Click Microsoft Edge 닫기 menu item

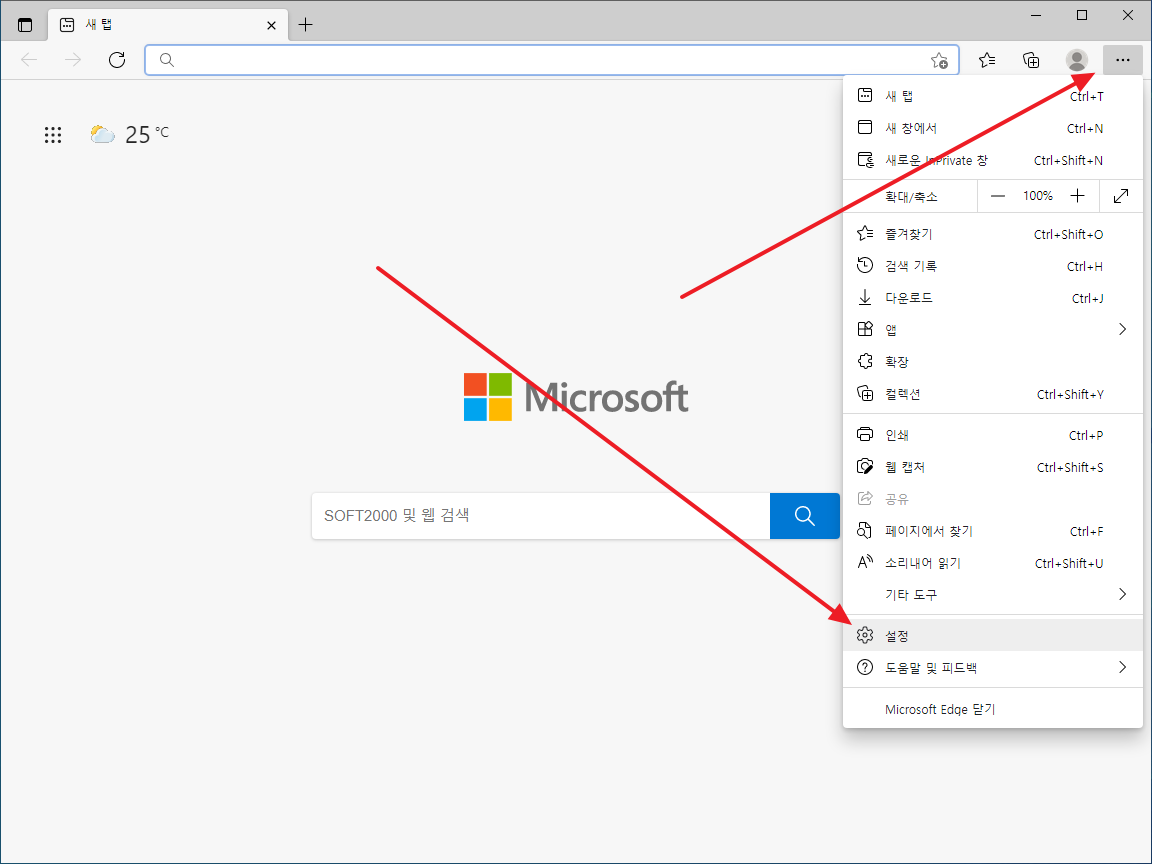tap(940, 709)
